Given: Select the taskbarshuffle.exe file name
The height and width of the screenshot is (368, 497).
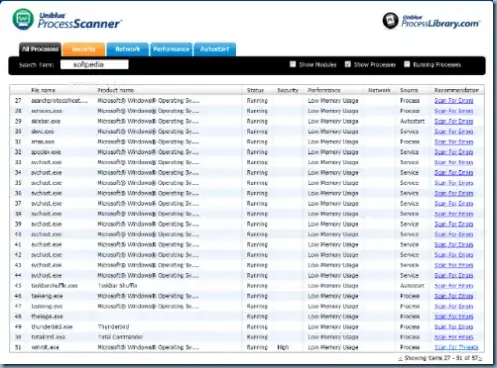Looking at the screenshot, I should point(54,286).
